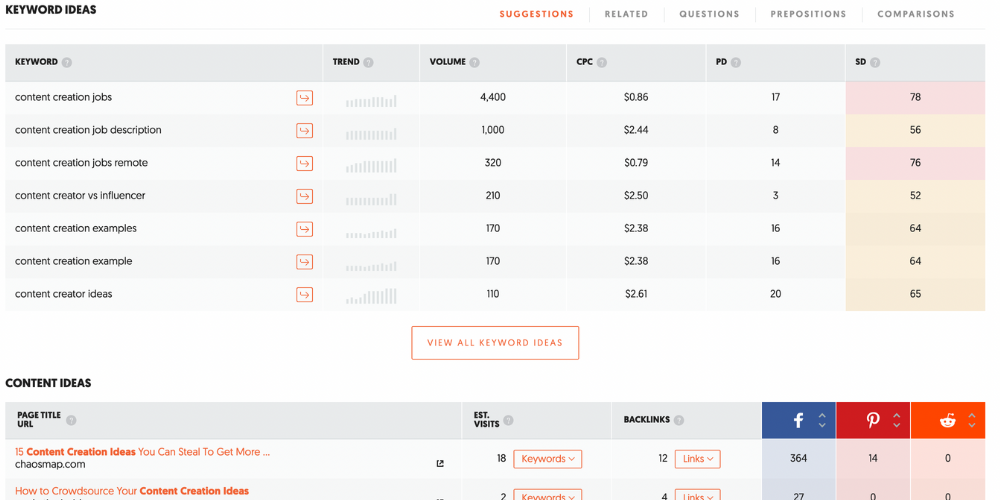Select keyword 'content creation job description'
The height and width of the screenshot is (500, 1000).
coord(88,130)
